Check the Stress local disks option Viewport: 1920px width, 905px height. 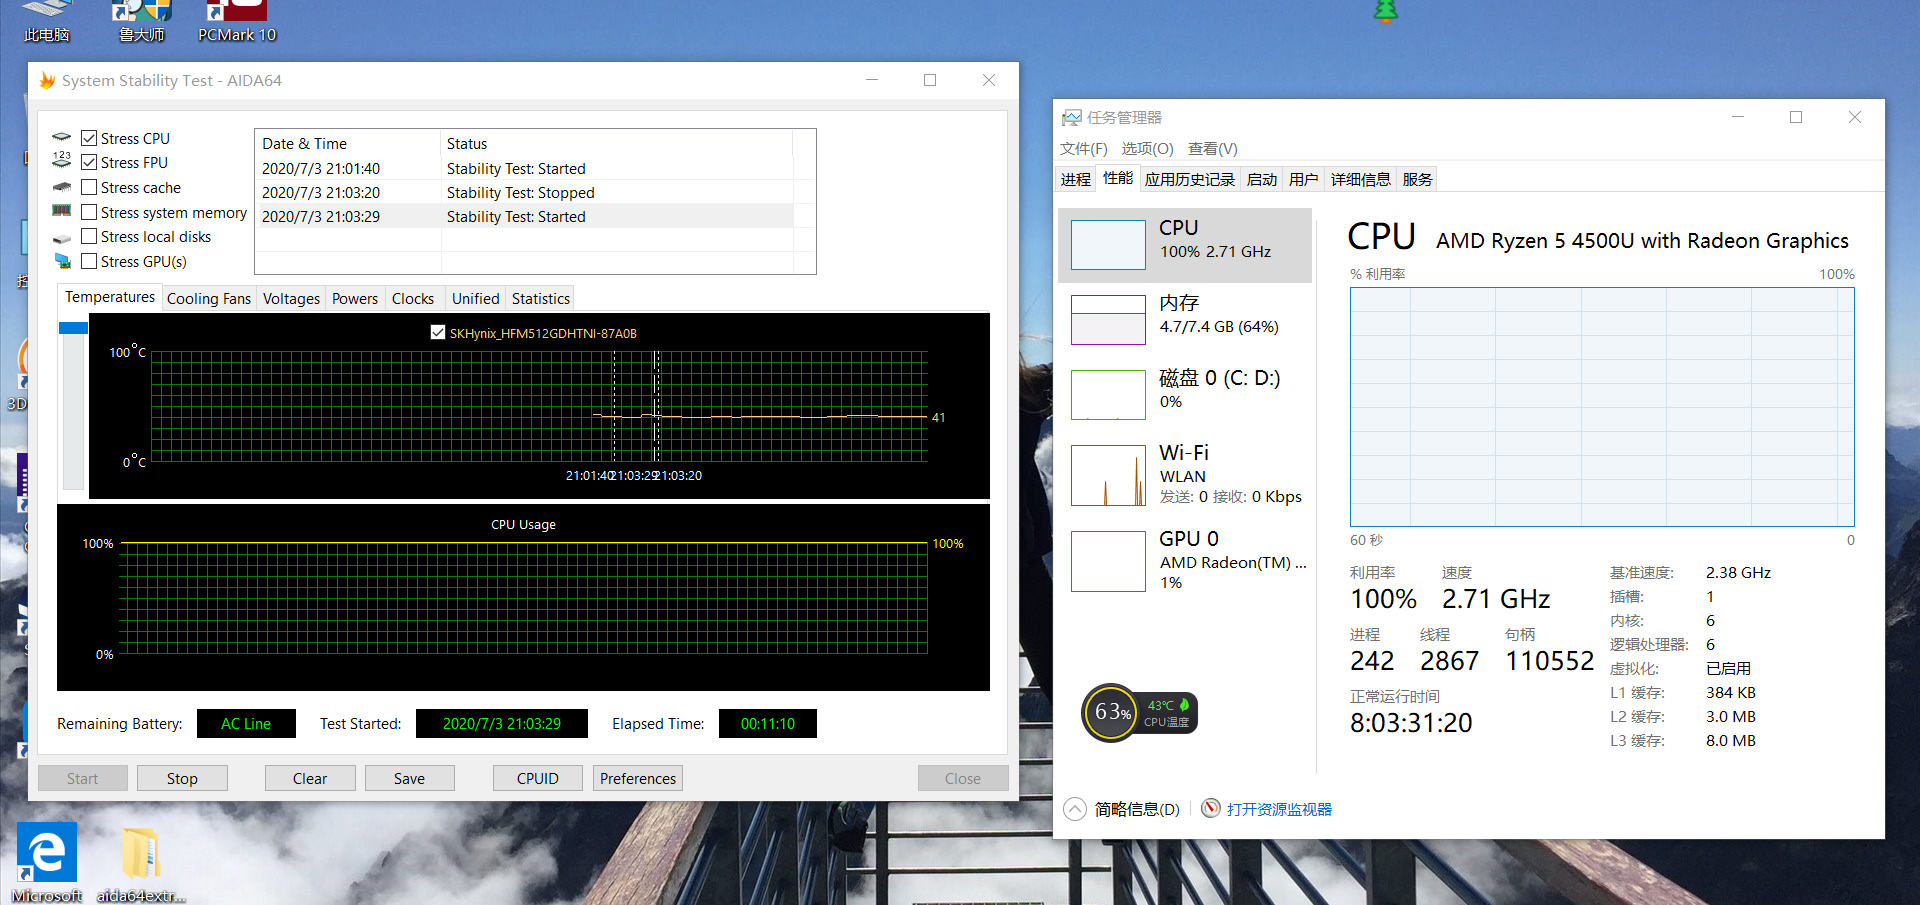89,236
